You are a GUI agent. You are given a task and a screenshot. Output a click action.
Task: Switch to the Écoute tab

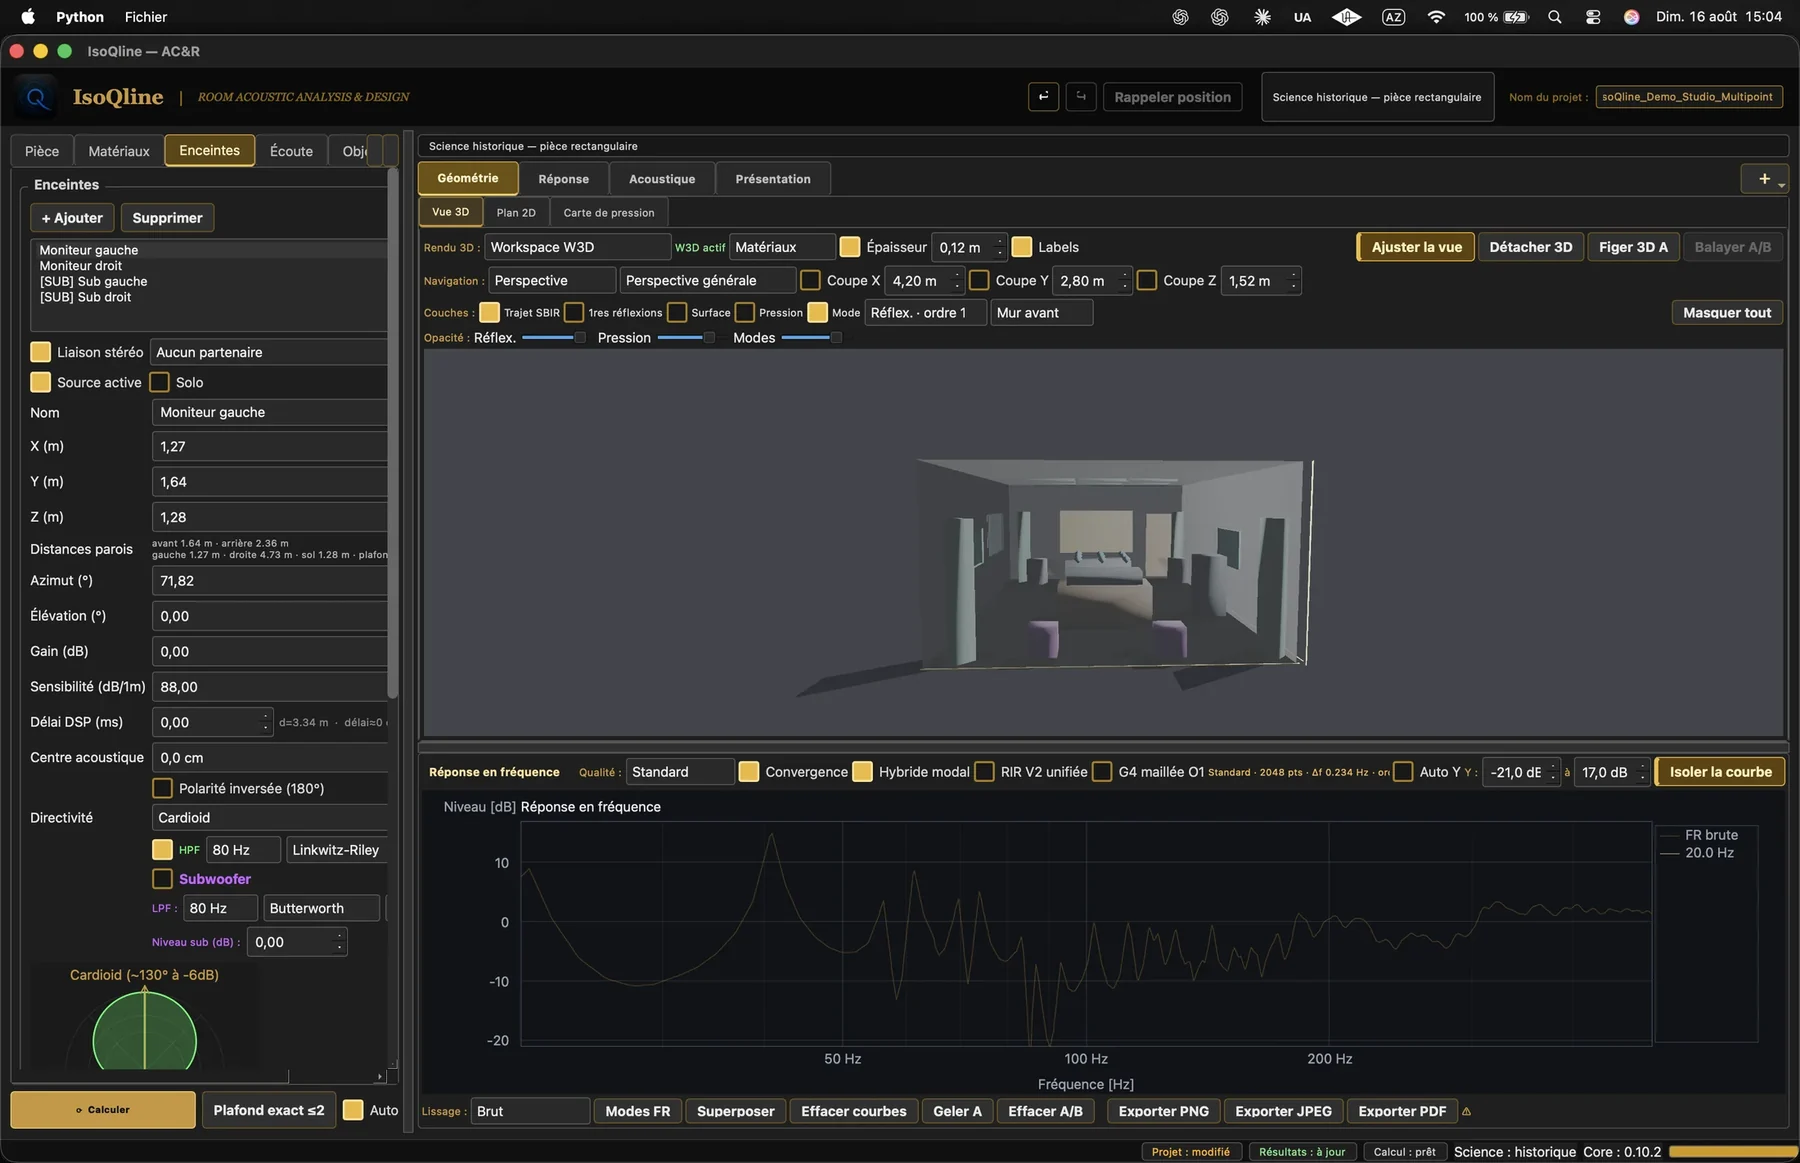coord(291,151)
